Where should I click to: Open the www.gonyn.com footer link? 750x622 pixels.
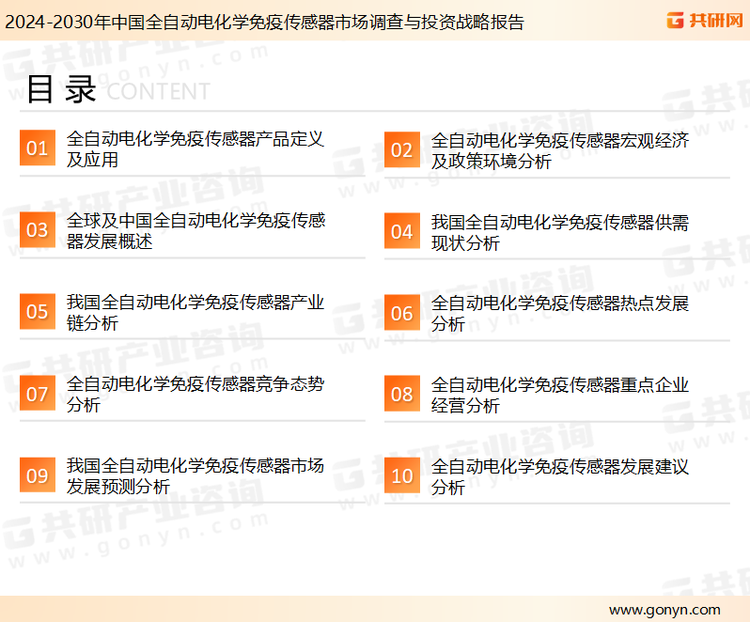(x=664, y=610)
